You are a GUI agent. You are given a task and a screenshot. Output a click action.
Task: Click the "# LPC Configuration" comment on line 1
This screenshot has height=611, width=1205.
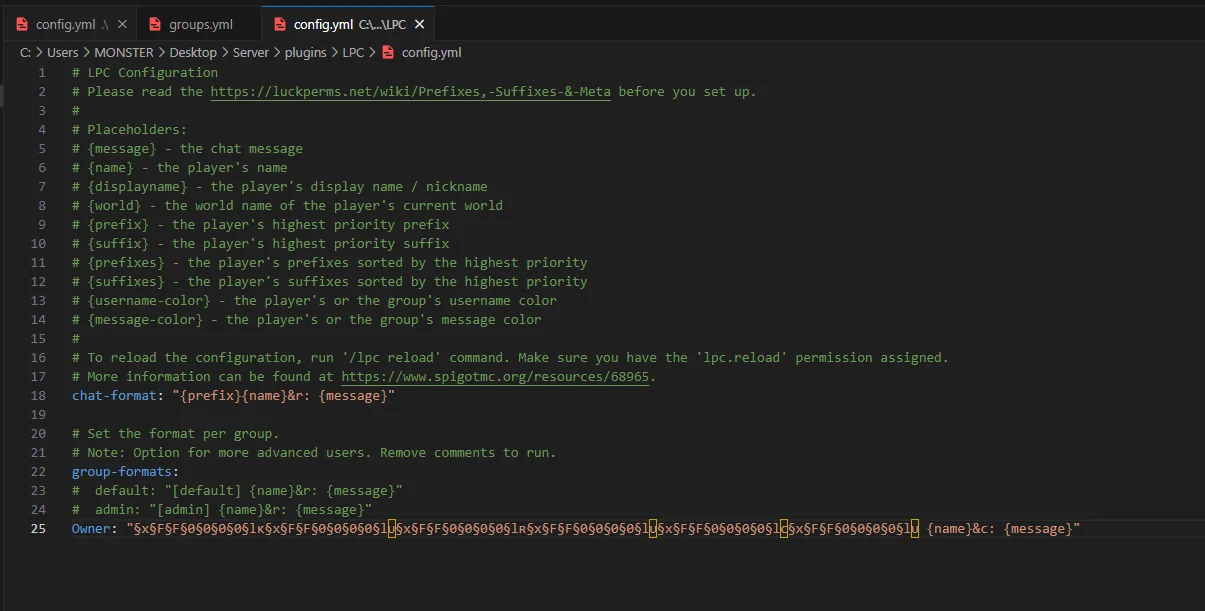coord(145,72)
